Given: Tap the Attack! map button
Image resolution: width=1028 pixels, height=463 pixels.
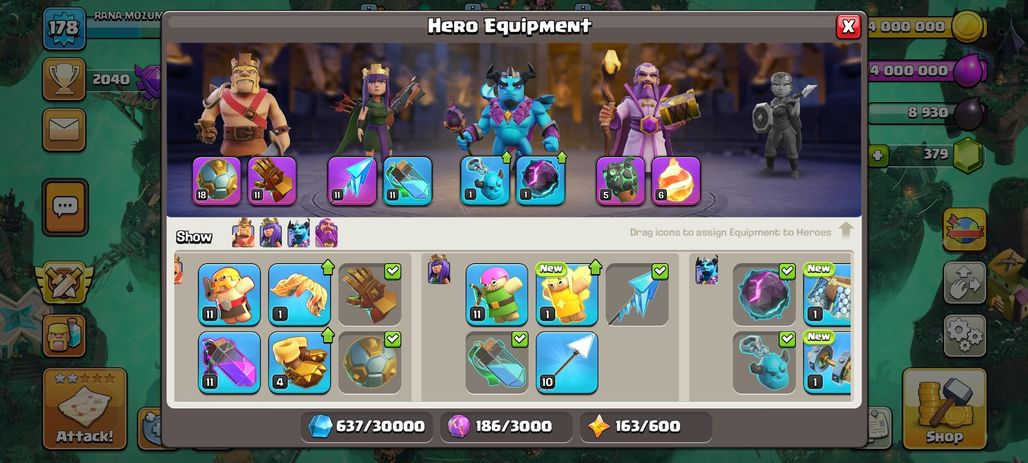Looking at the screenshot, I should (x=85, y=409).
